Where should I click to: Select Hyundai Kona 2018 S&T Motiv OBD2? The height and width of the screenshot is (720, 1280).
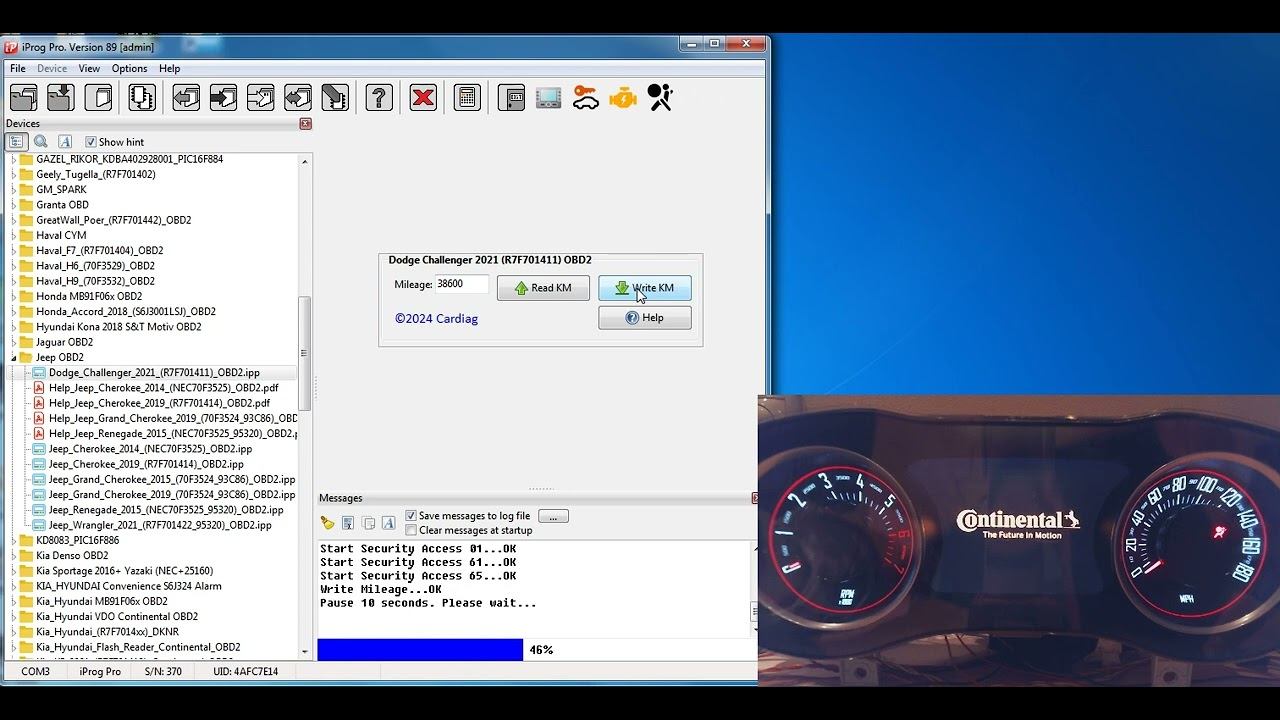tap(119, 327)
